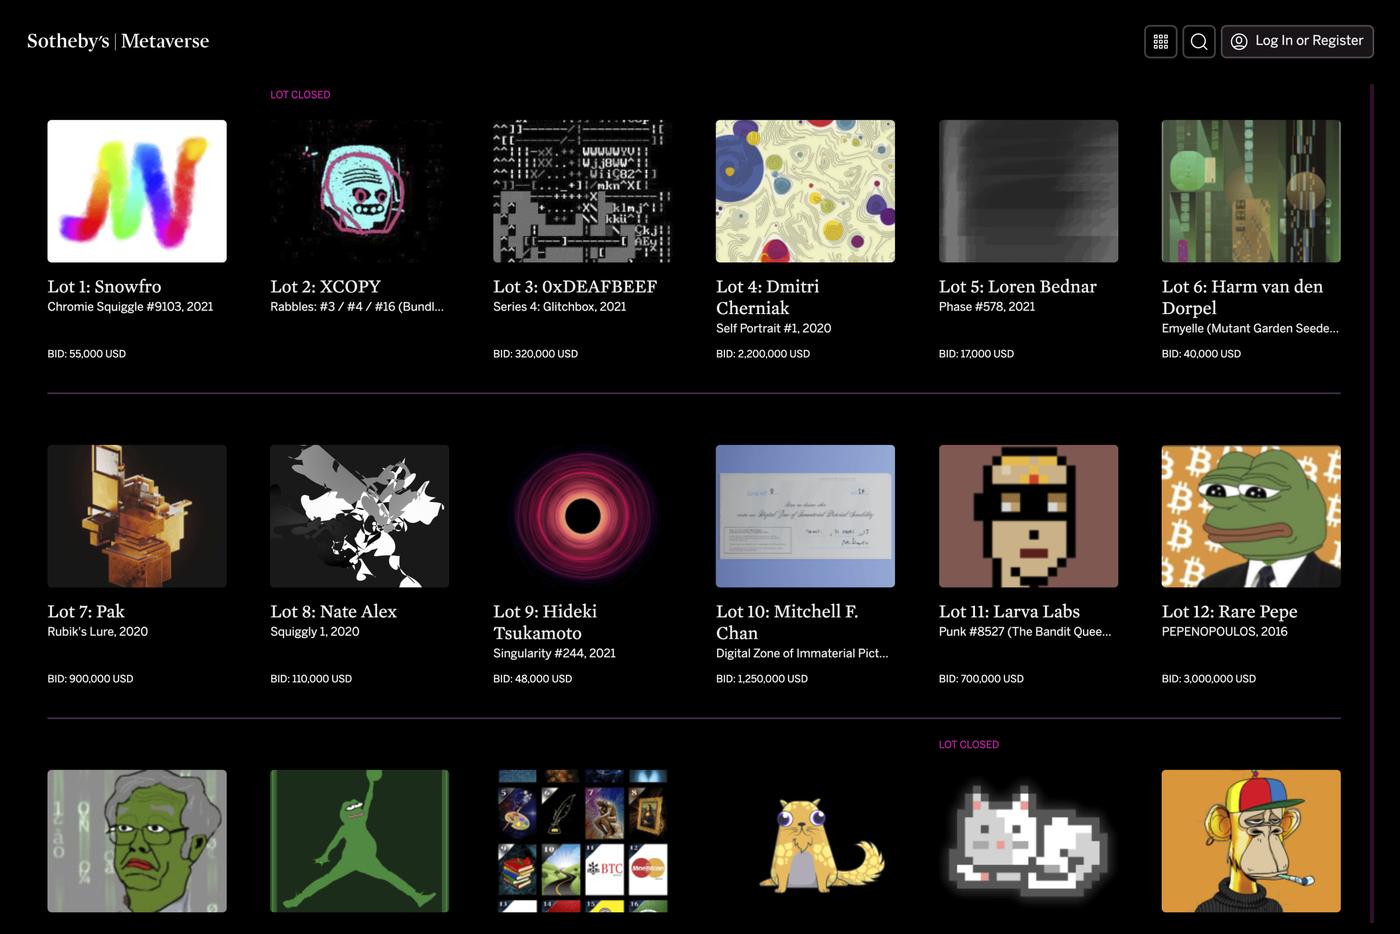This screenshot has height=934, width=1400.
Task: Click Lot 10: Mitchell F. Chan title
Action: pos(787,622)
